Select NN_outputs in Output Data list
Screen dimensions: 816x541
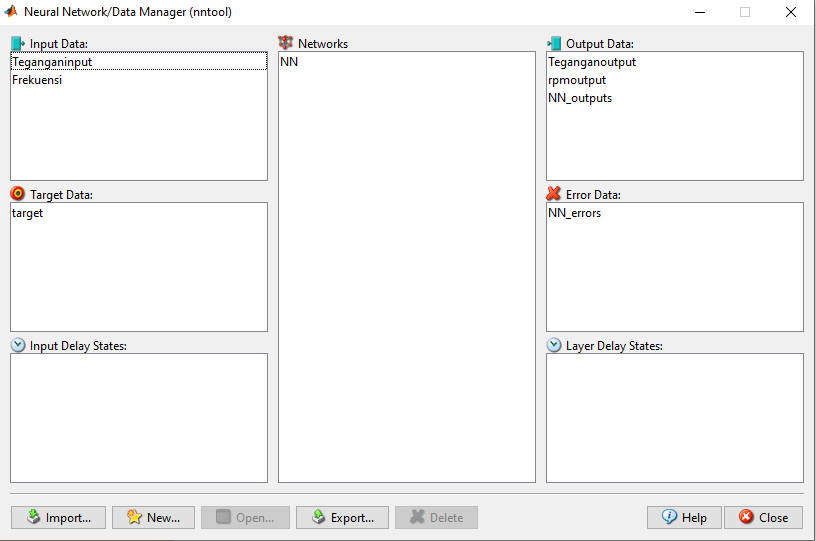(675, 98)
